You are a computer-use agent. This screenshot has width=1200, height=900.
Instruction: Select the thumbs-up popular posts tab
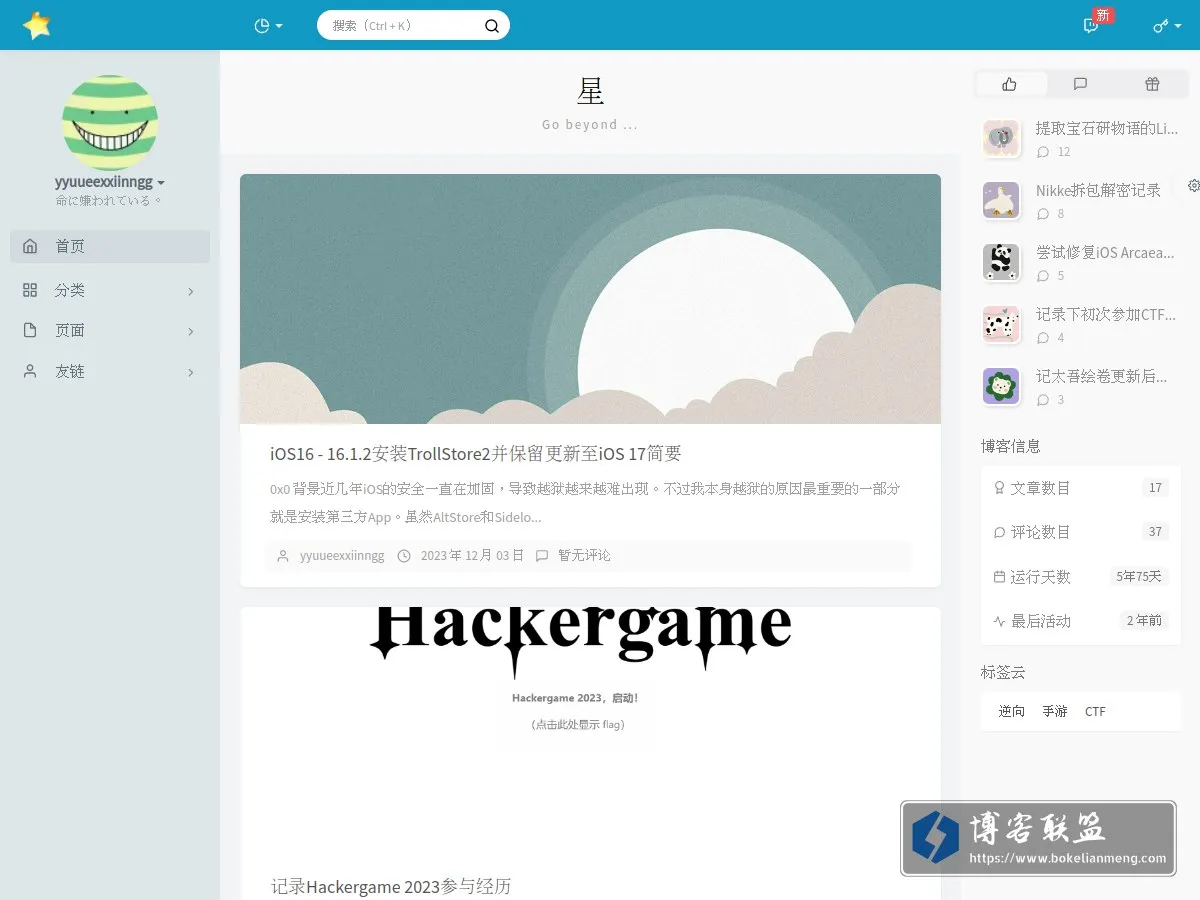point(1010,84)
